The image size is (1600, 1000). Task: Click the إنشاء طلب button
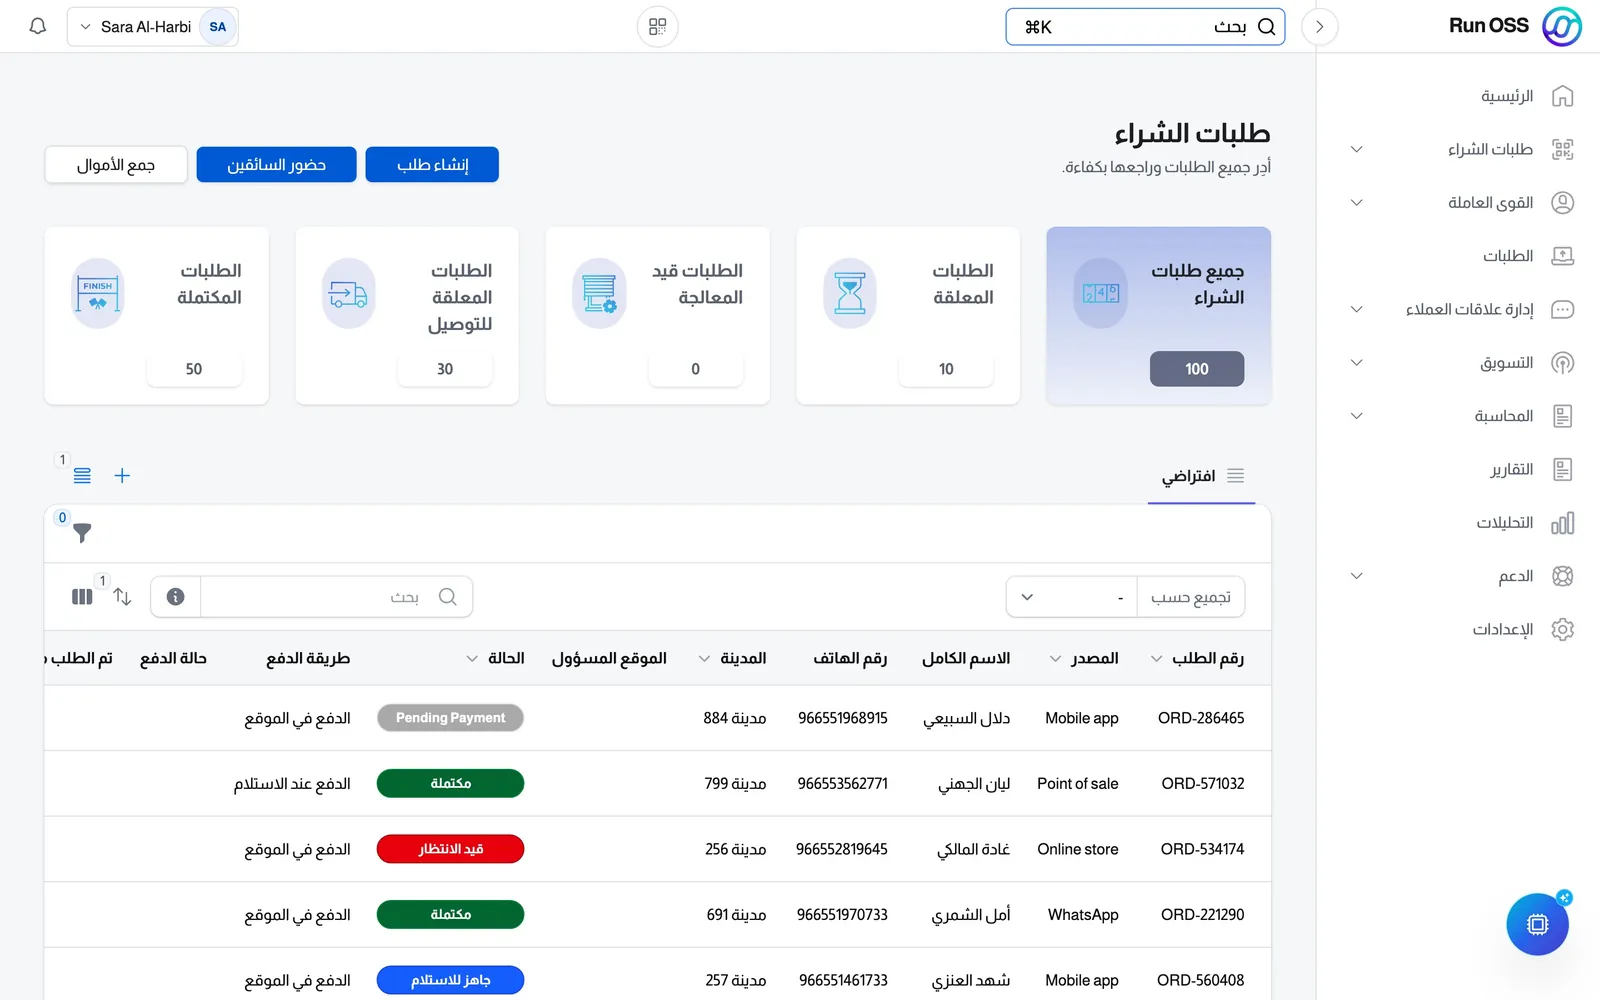coord(432,165)
